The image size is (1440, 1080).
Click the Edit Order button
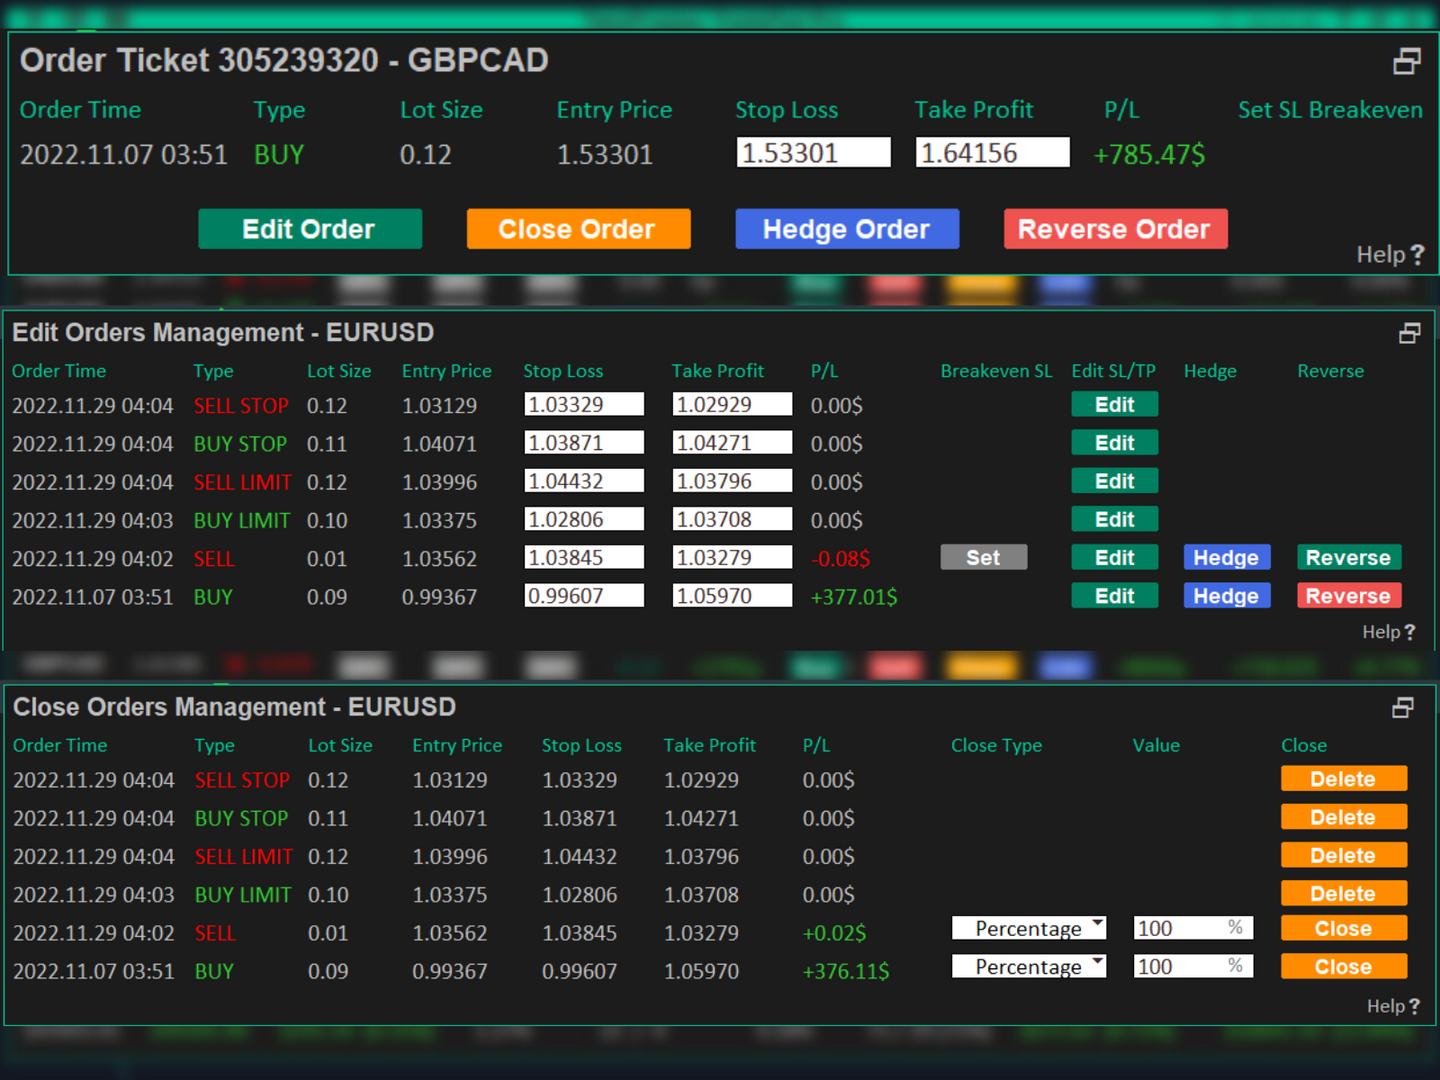point(310,229)
